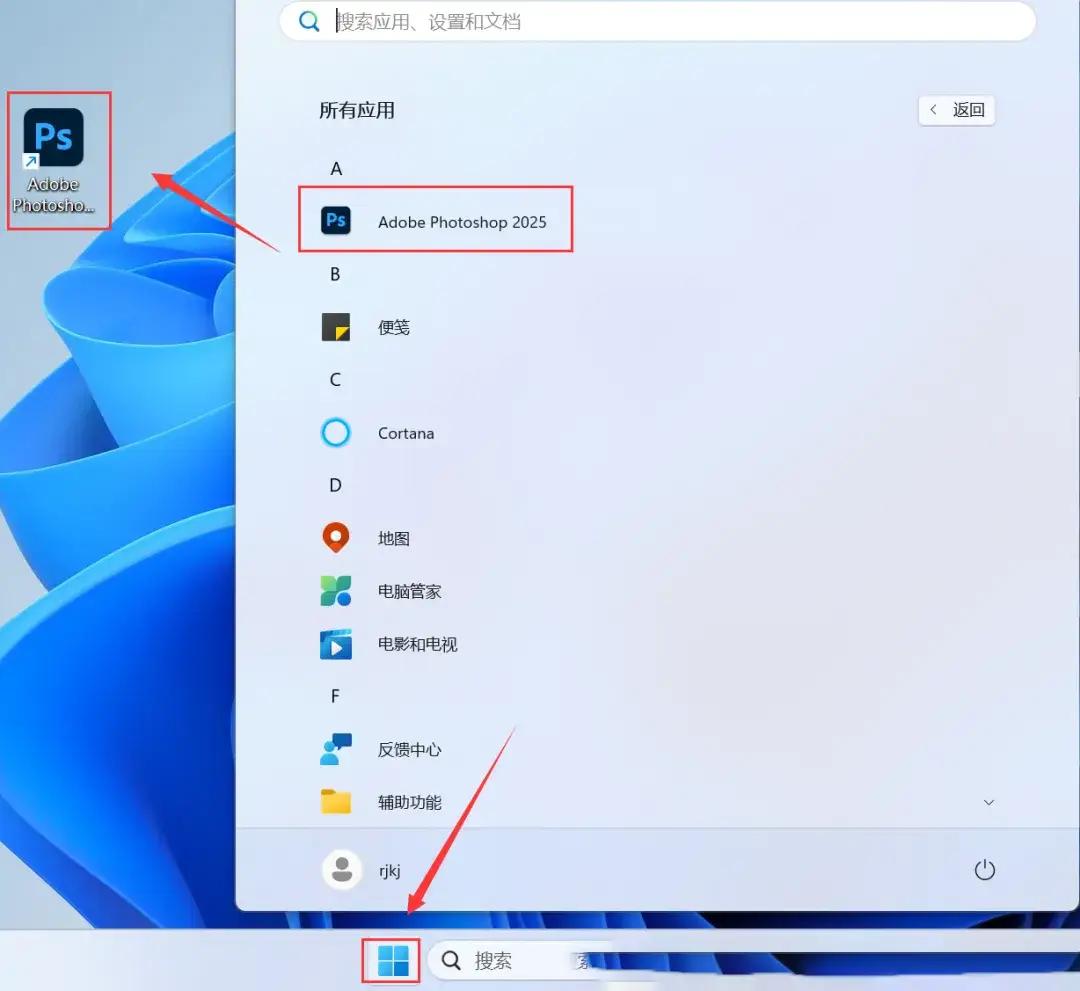Click the 返回 back button
1080x991 pixels.
point(957,110)
